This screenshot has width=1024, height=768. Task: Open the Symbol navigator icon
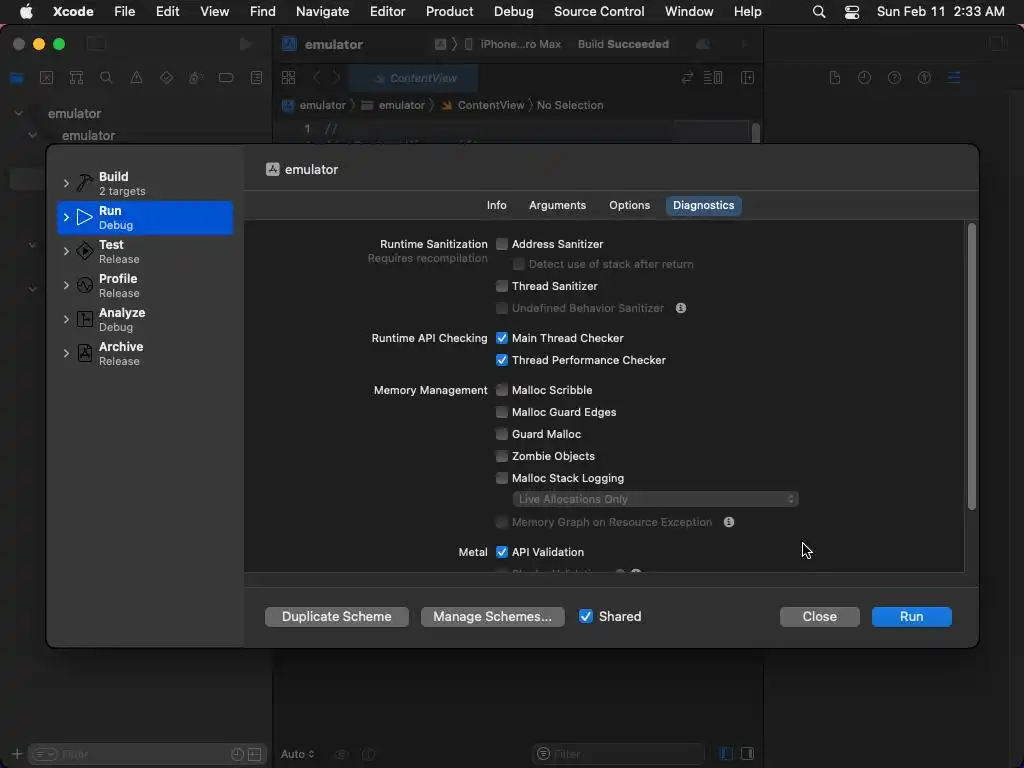[76, 78]
